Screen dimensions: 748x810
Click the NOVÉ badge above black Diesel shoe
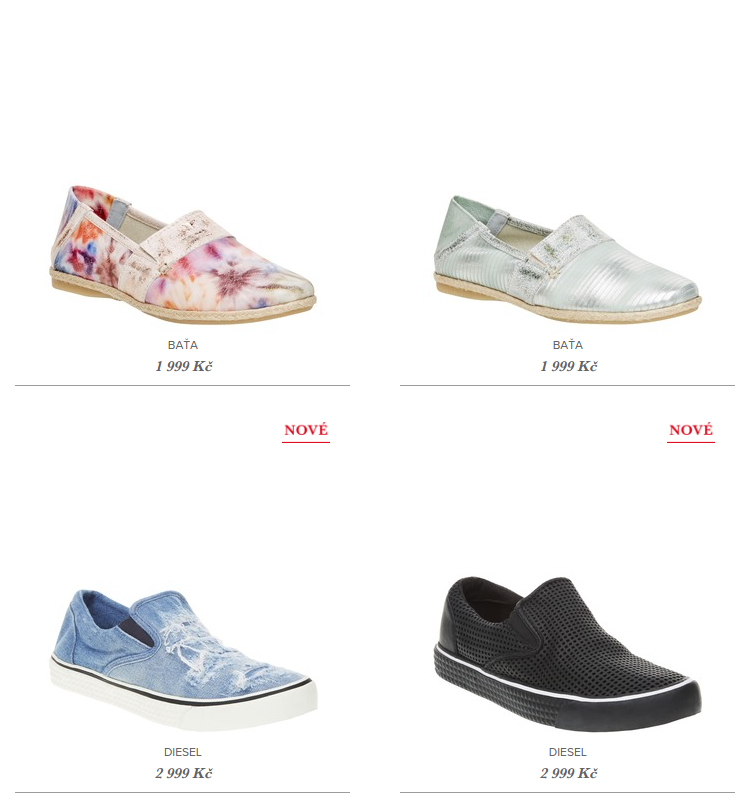click(x=691, y=431)
